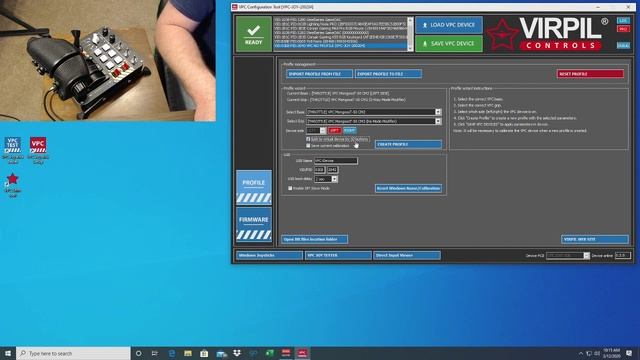Click the red RESET PROFILE button

(x=590, y=74)
